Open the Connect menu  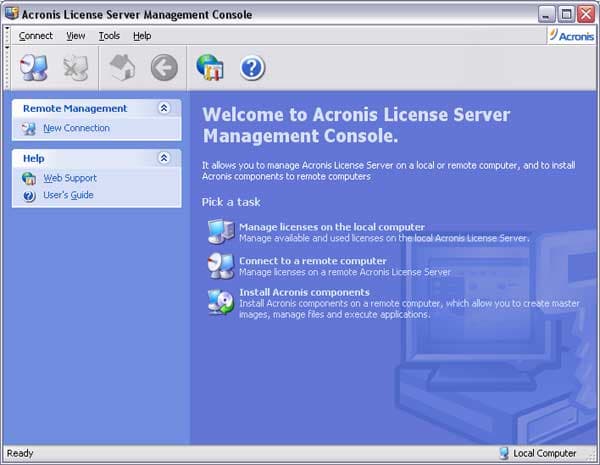(x=36, y=36)
